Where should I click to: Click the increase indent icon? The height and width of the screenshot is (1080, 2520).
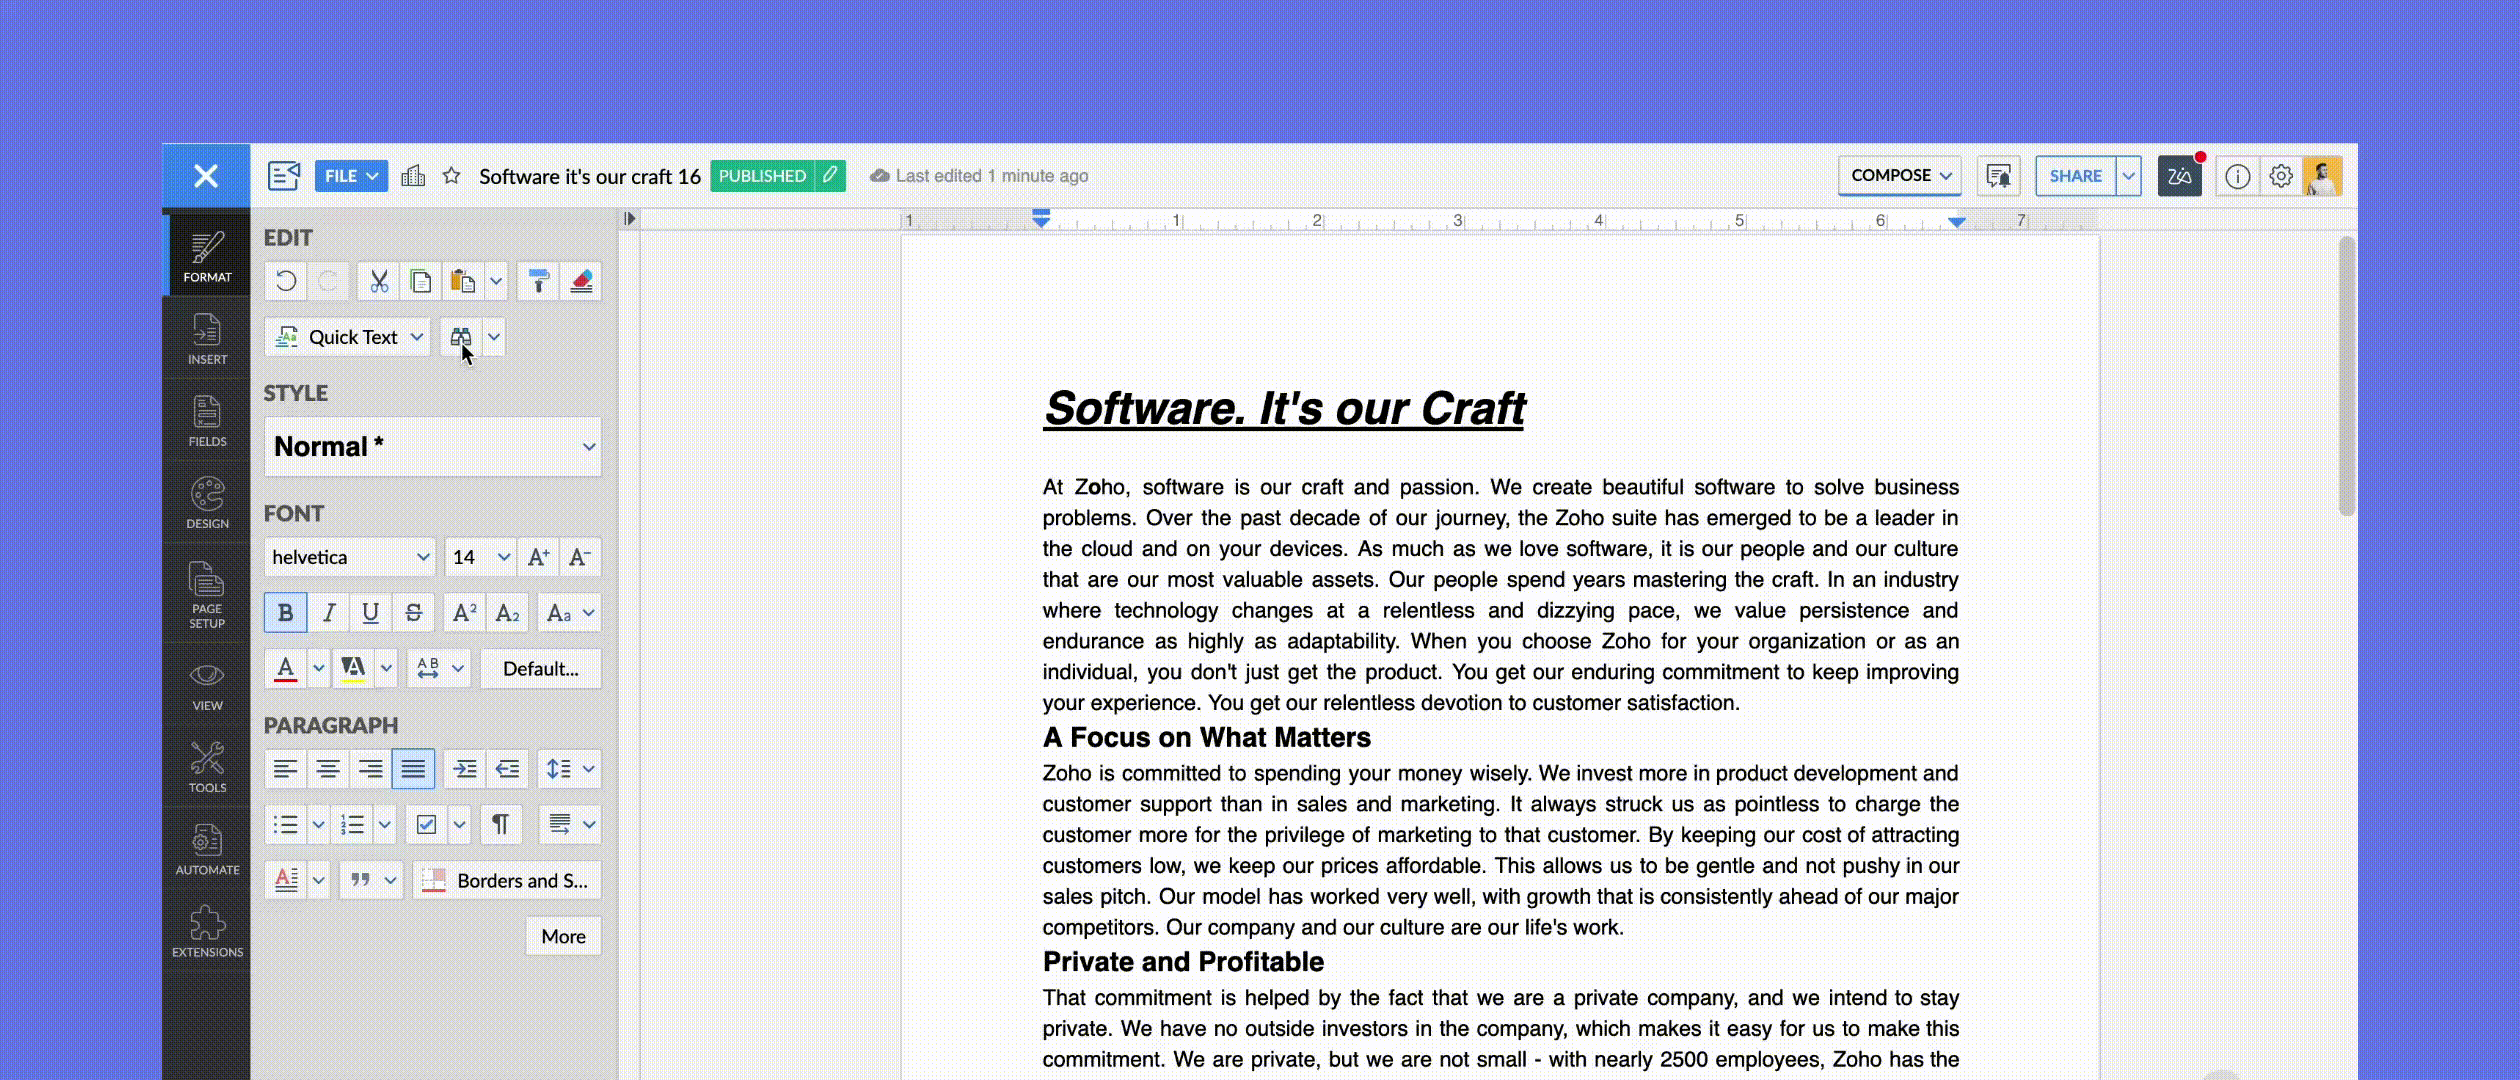[x=465, y=769]
